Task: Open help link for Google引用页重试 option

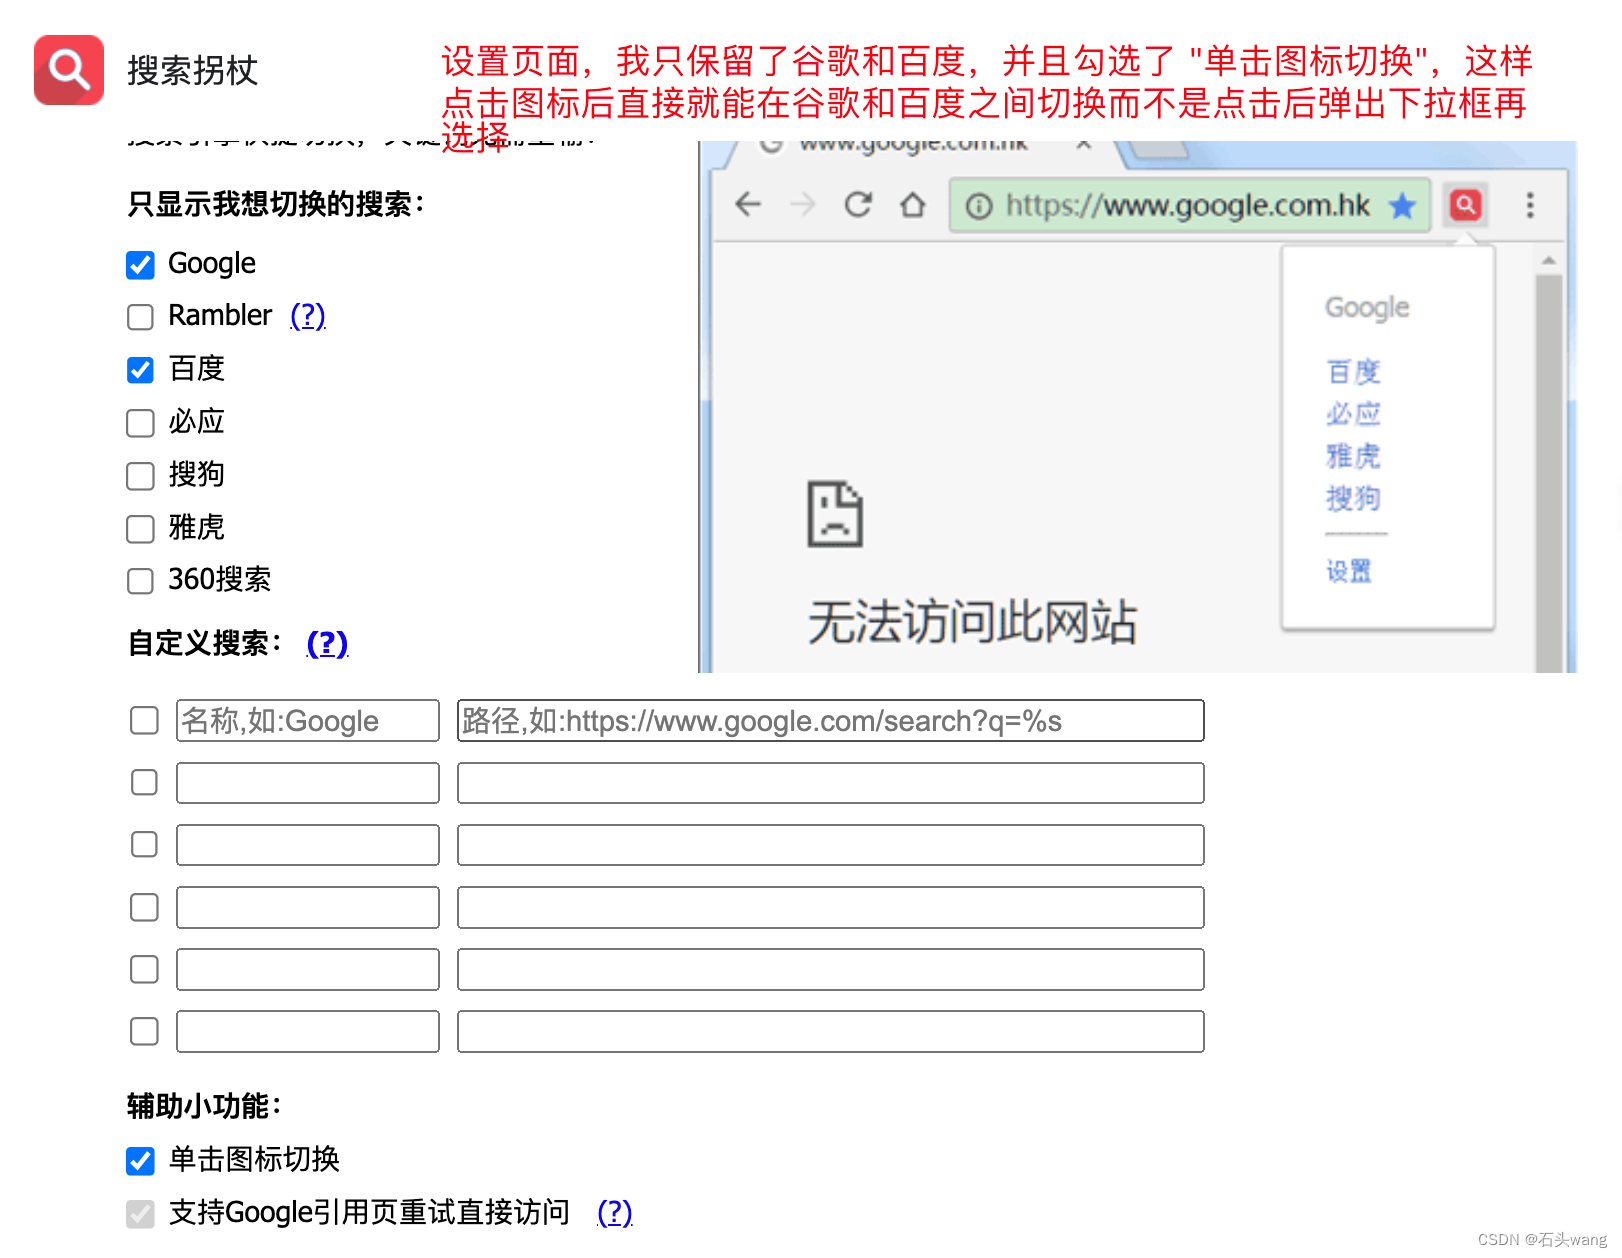Action: pyautogui.click(x=615, y=1213)
